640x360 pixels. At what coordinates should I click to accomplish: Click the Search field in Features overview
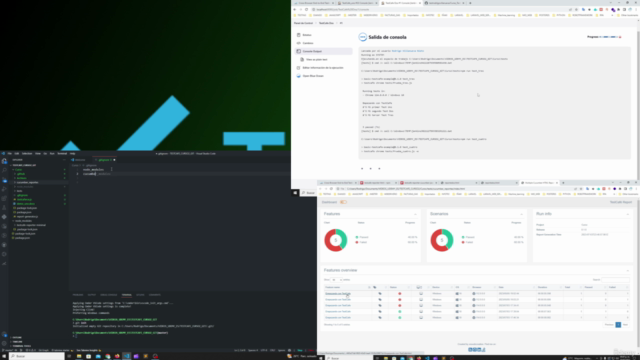[616, 280]
